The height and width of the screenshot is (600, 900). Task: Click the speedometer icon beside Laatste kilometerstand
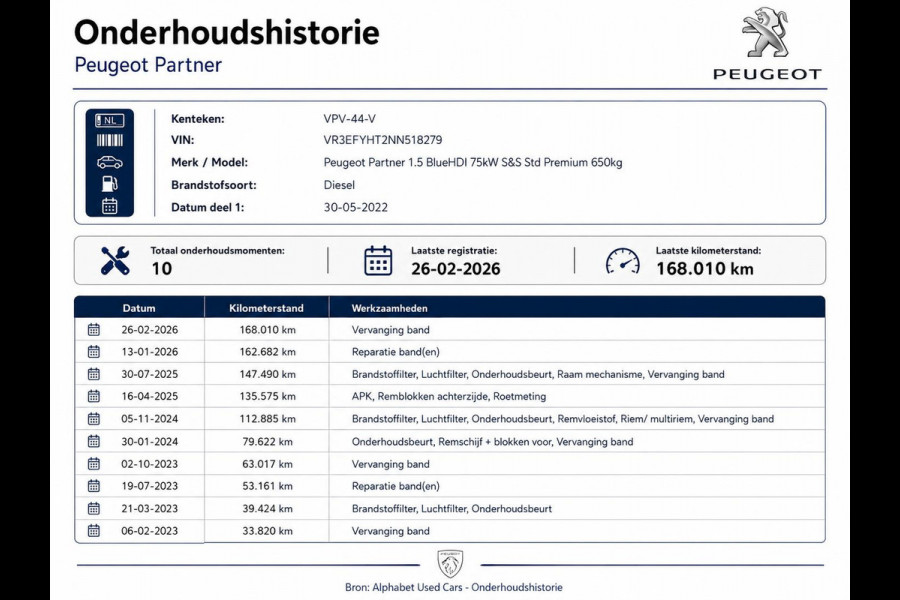pyautogui.click(x=623, y=261)
